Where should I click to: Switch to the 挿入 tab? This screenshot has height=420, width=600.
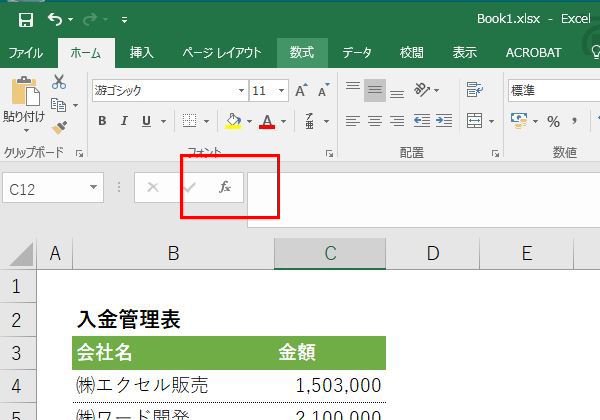(142, 53)
